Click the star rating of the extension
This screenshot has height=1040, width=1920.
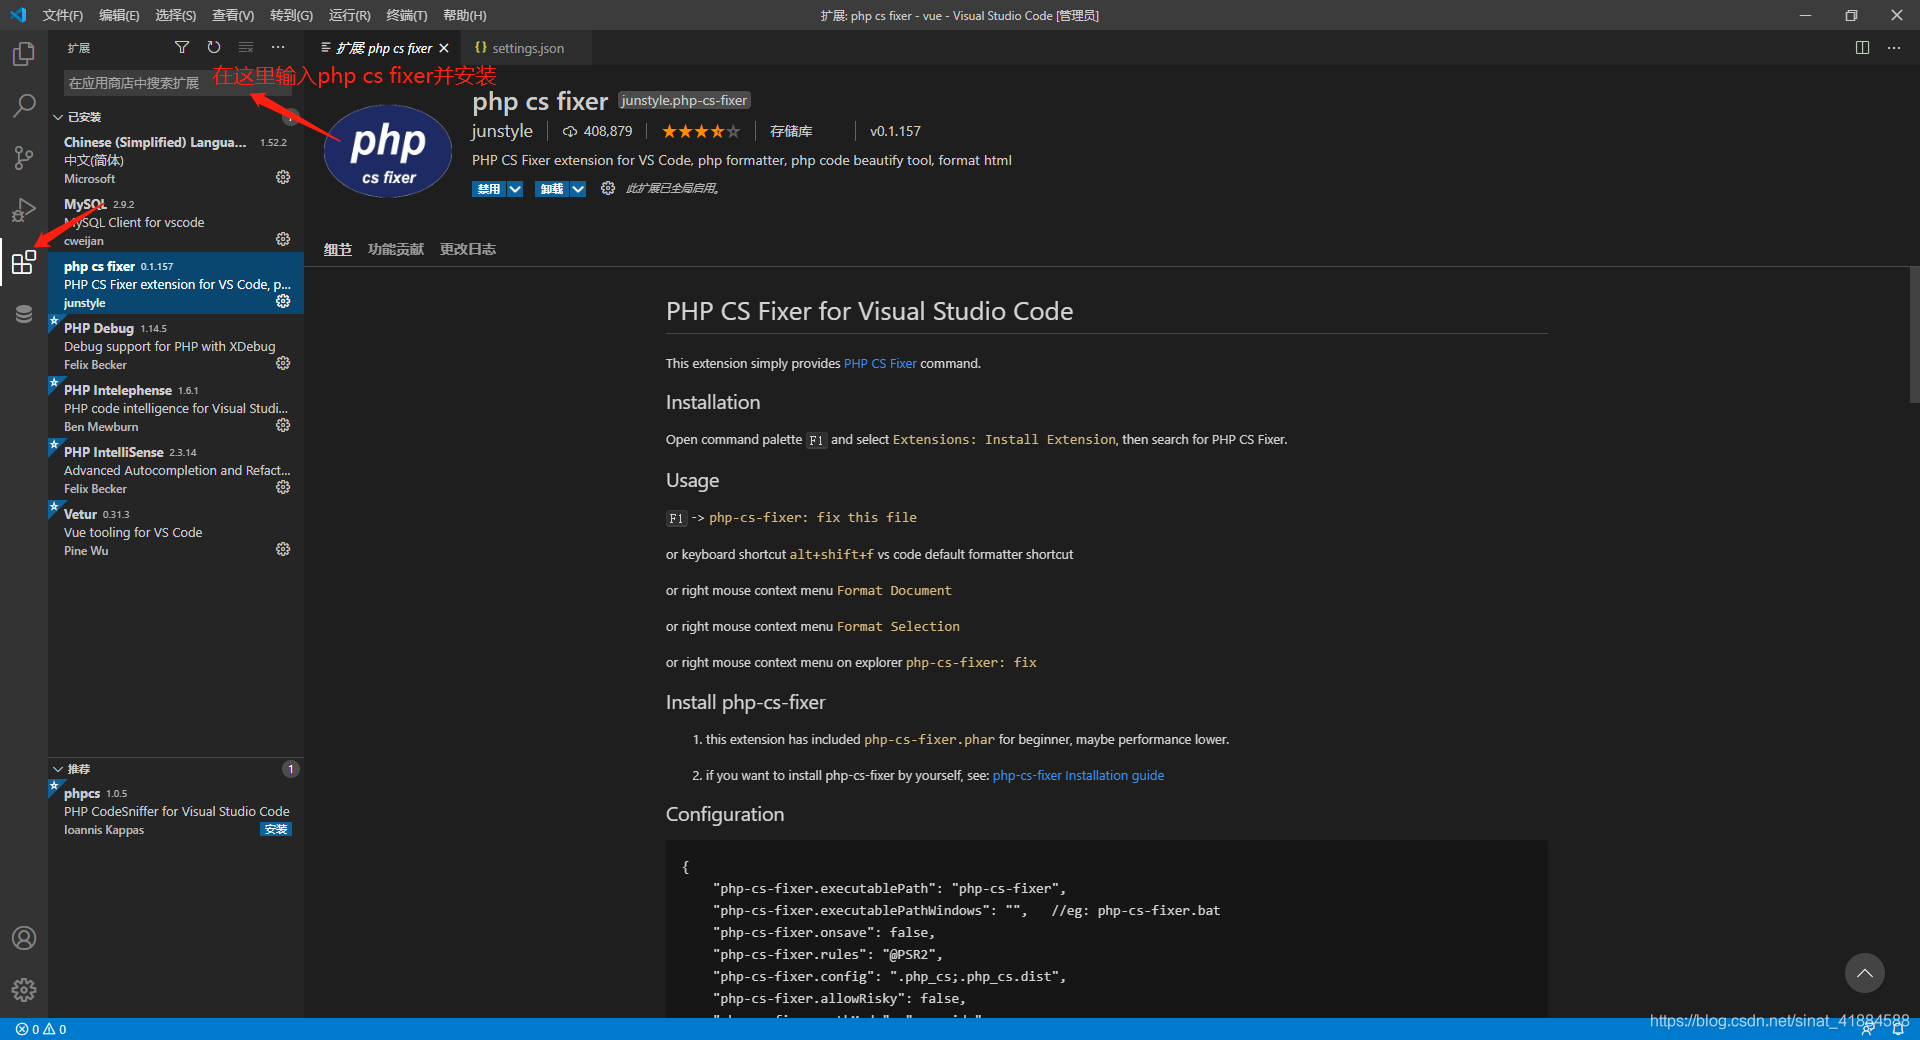(x=701, y=131)
